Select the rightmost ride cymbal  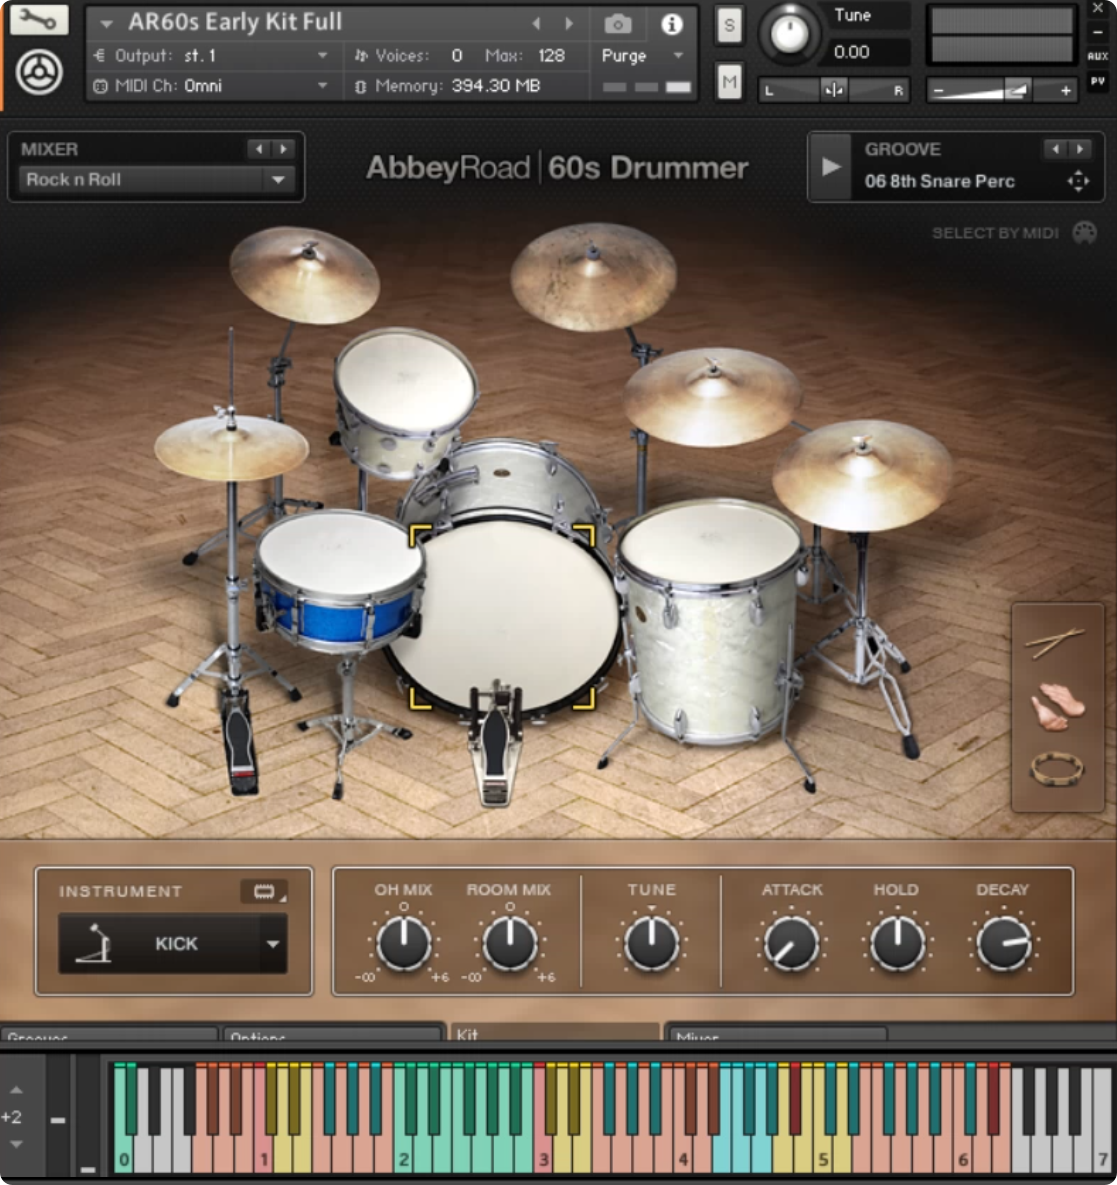pos(862,475)
